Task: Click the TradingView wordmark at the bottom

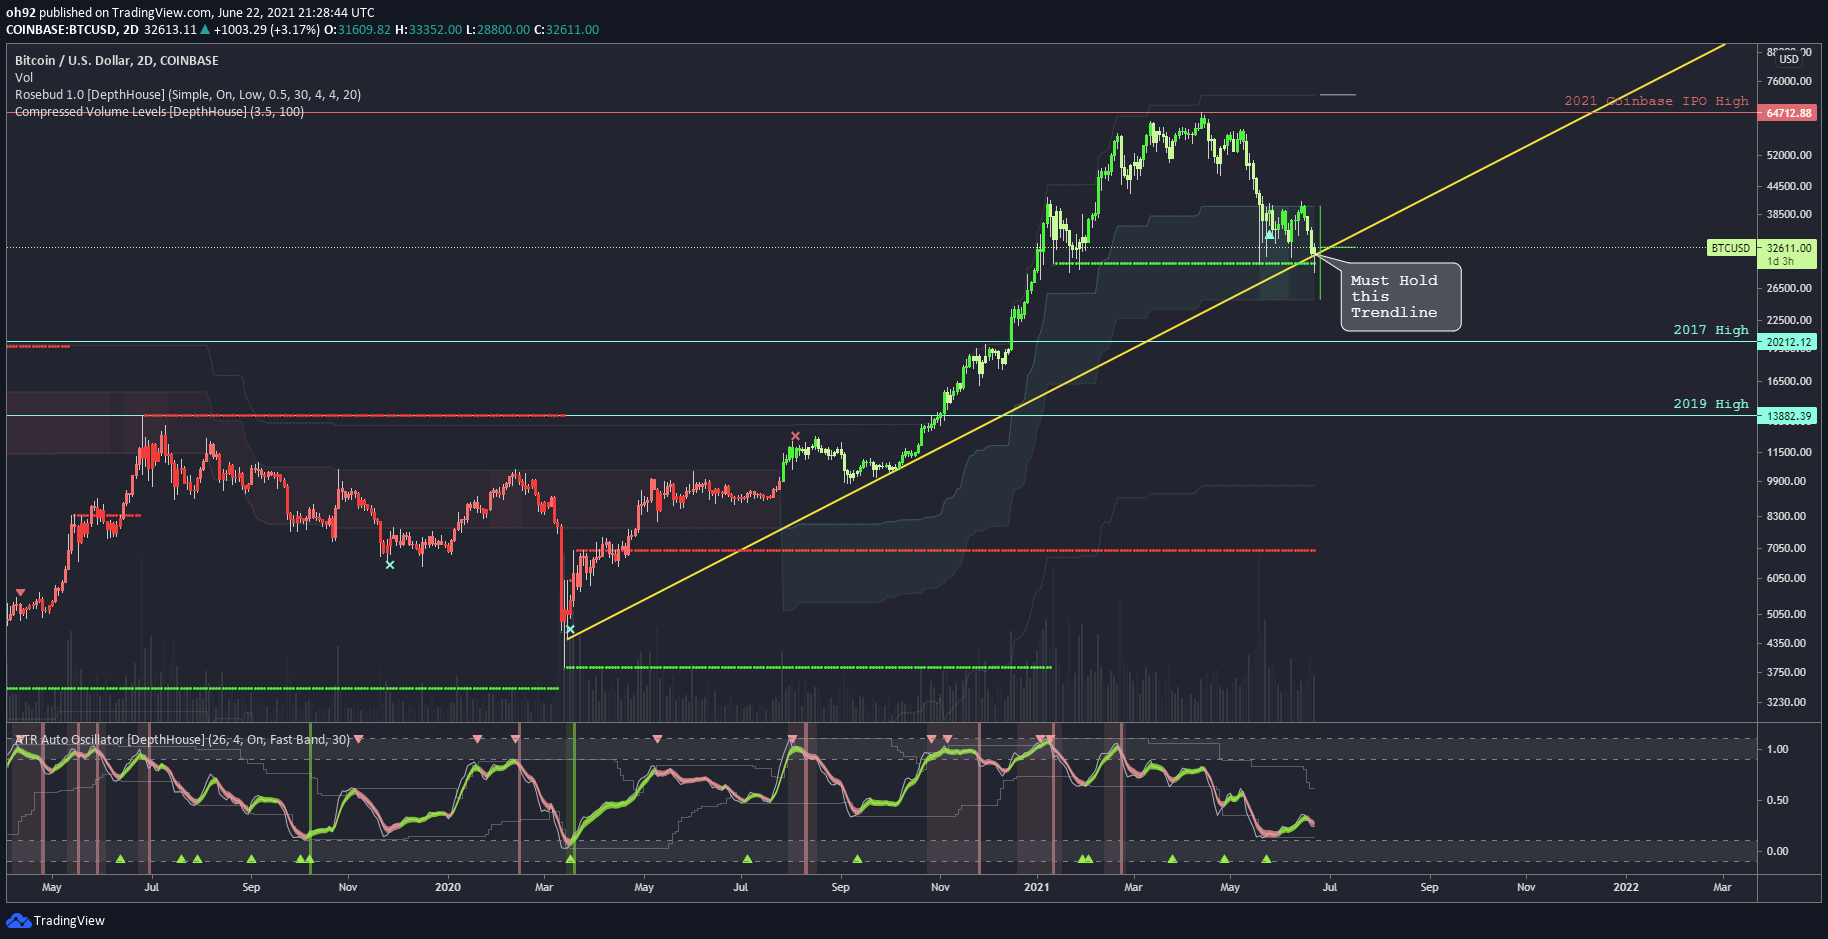Action: tap(69, 921)
